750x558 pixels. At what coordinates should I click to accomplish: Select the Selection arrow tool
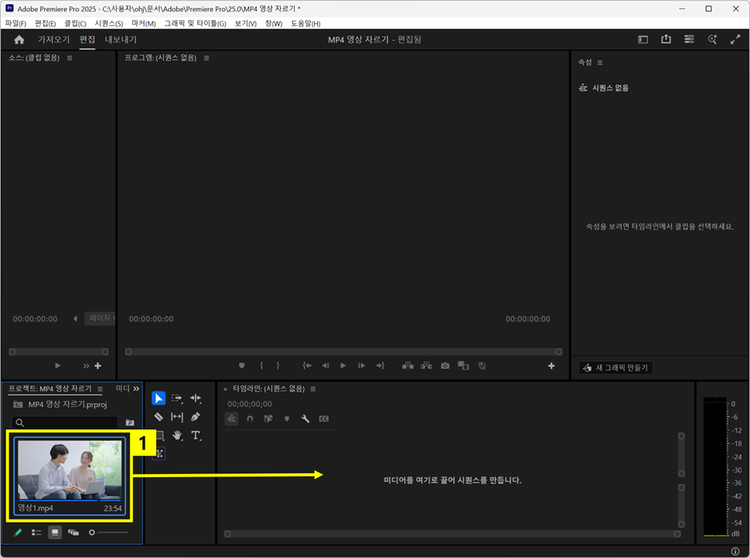[158, 398]
